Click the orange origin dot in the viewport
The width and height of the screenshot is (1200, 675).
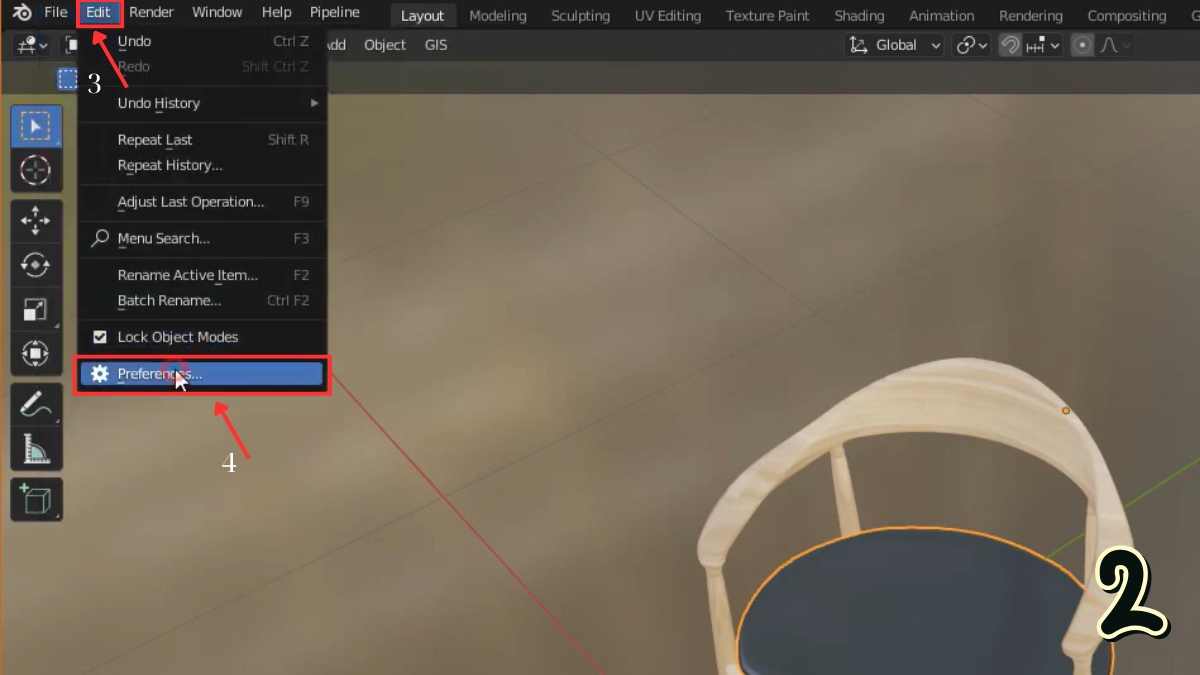tap(1066, 410)
